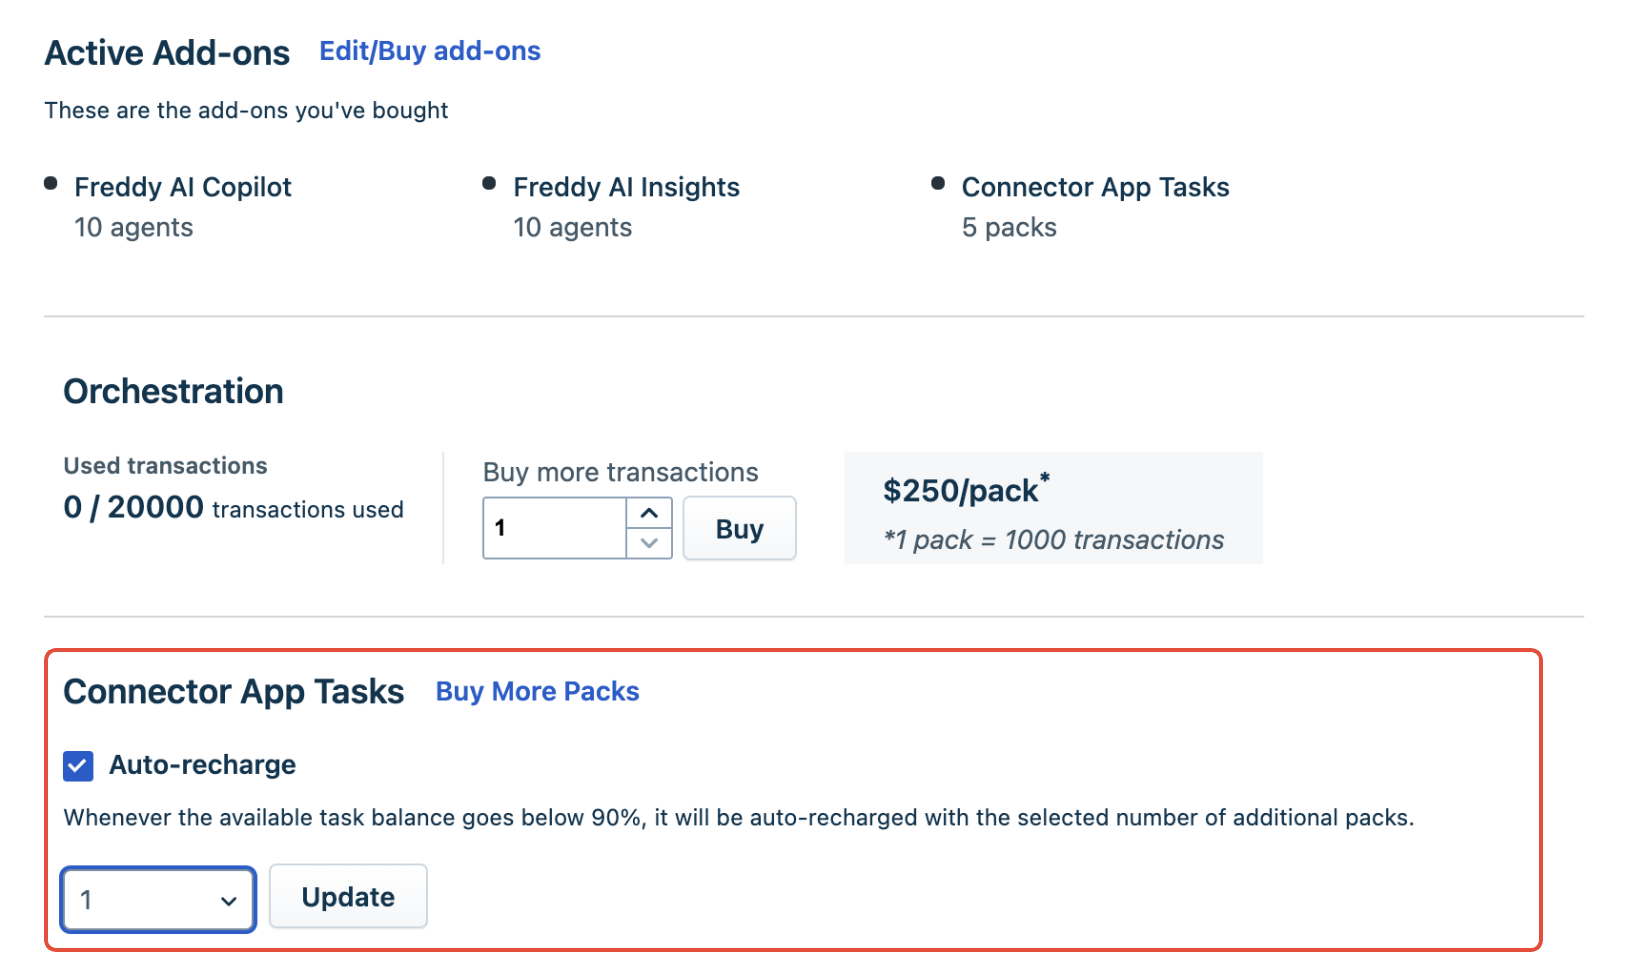Open the Buy More Packs link
The image size is (1632, 955).
pos(537,691)
